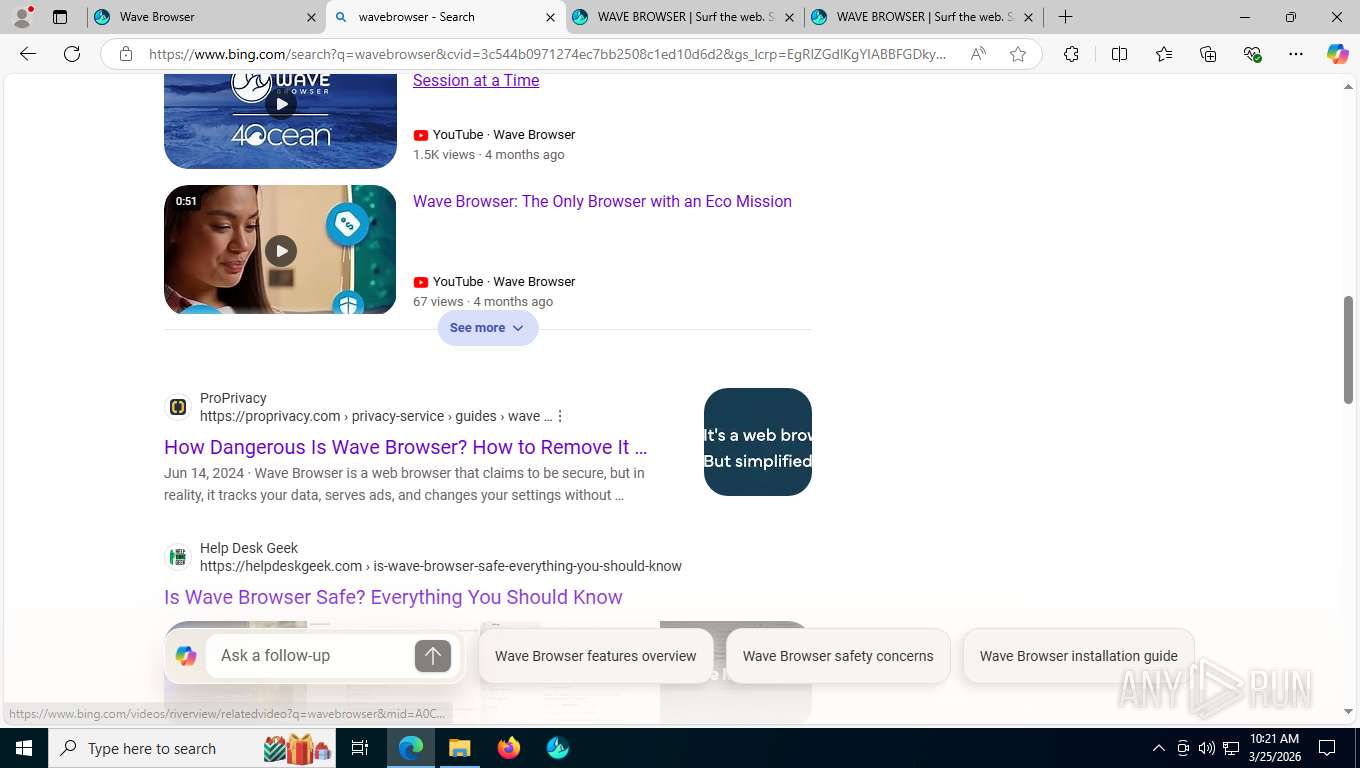Screen dimensions: 1360x768
Task: Open ProPrivacy result options dots
Action: [x=560, y=416]
